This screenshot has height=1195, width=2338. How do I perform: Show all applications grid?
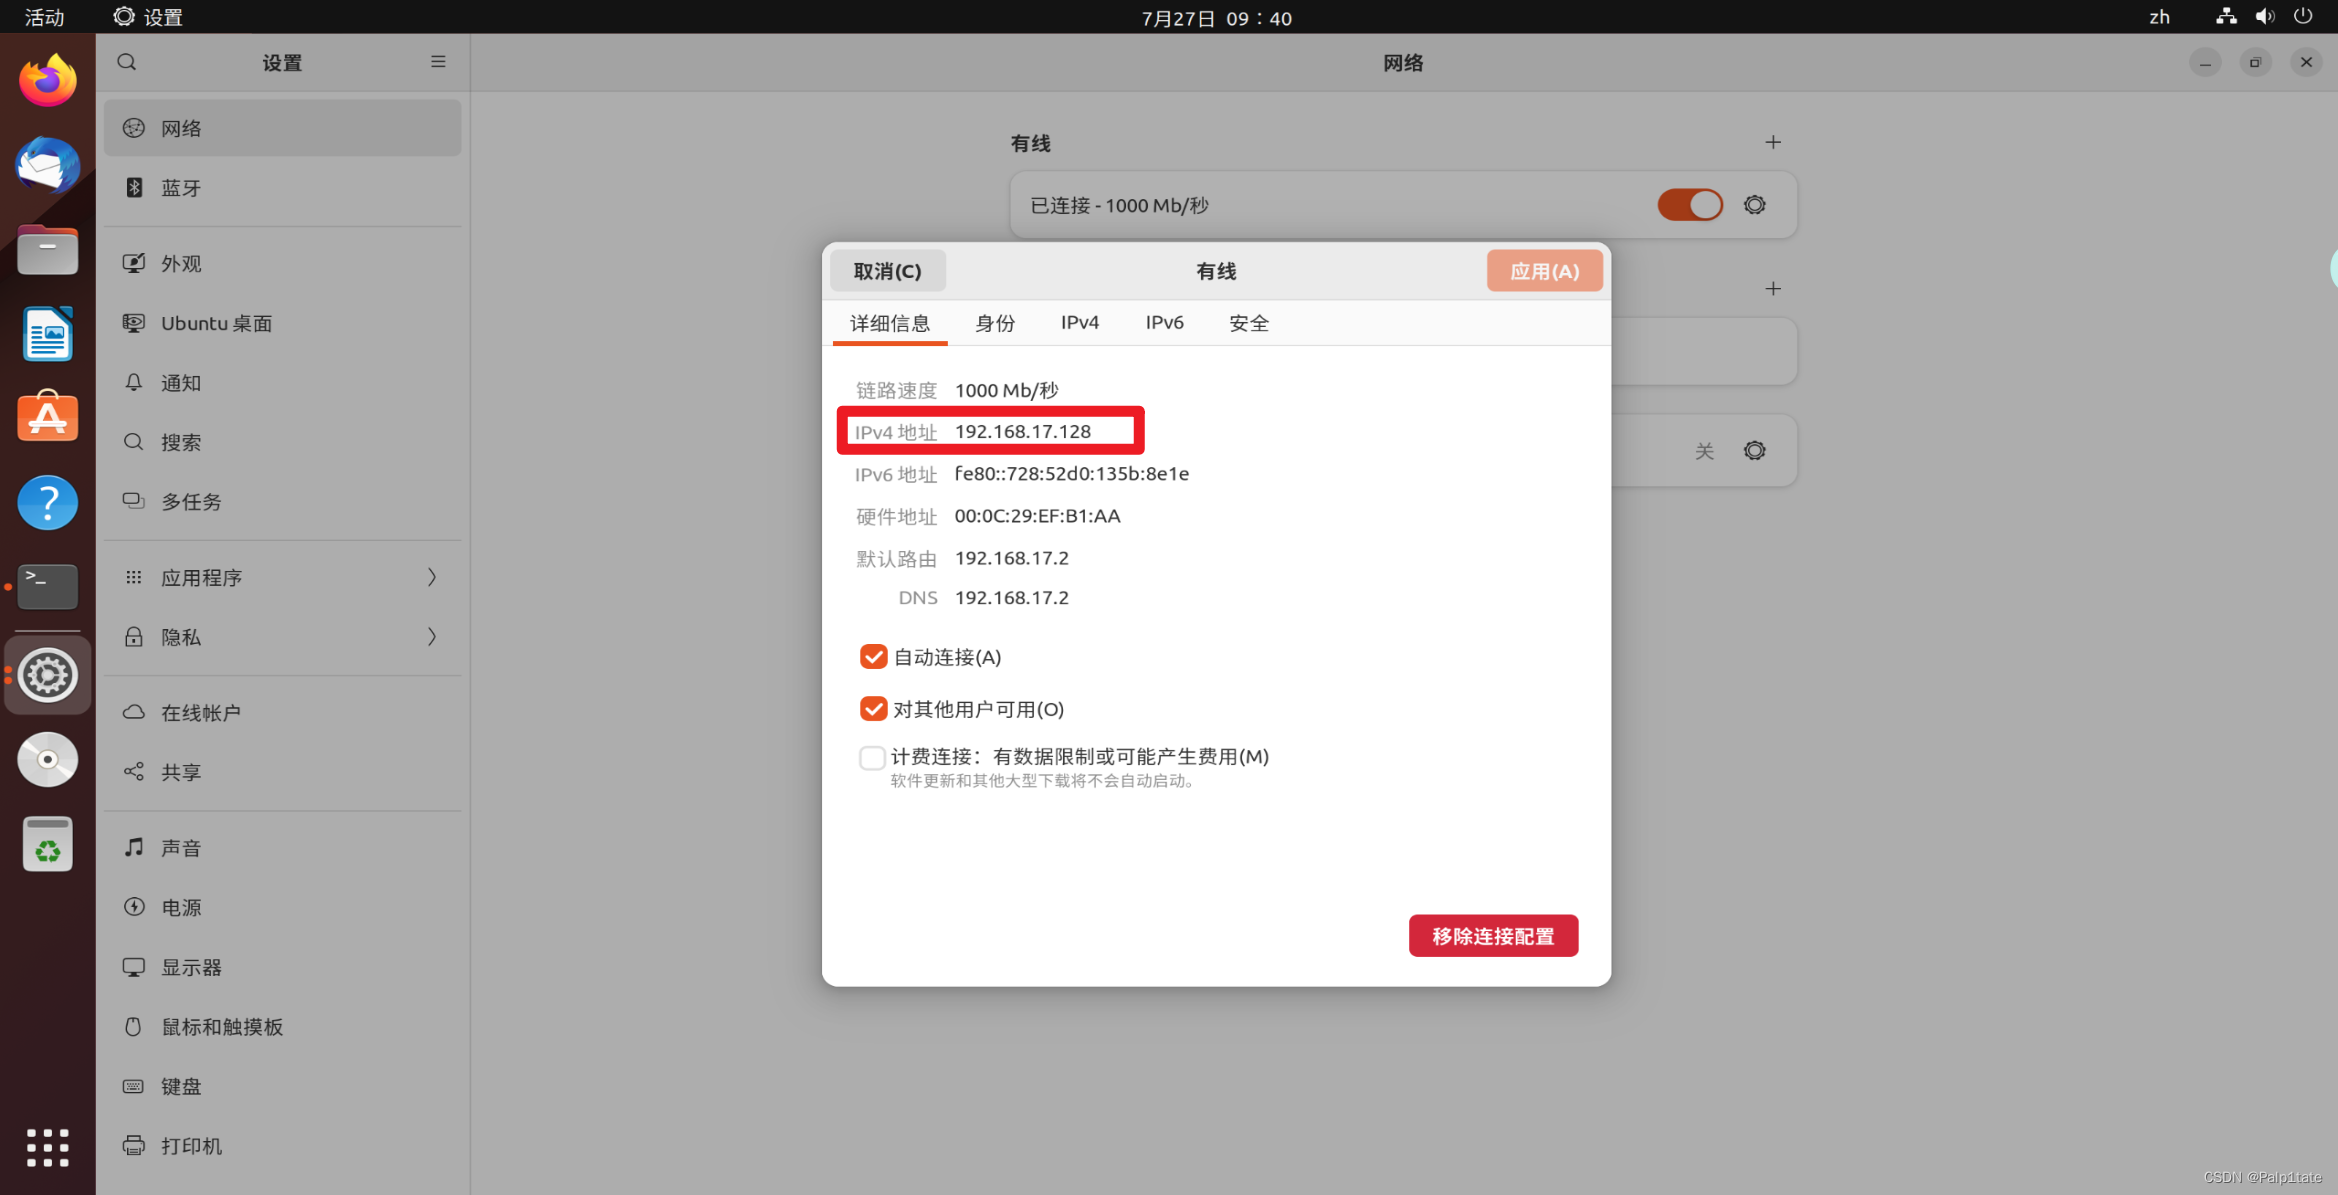tap(47, 1147)
